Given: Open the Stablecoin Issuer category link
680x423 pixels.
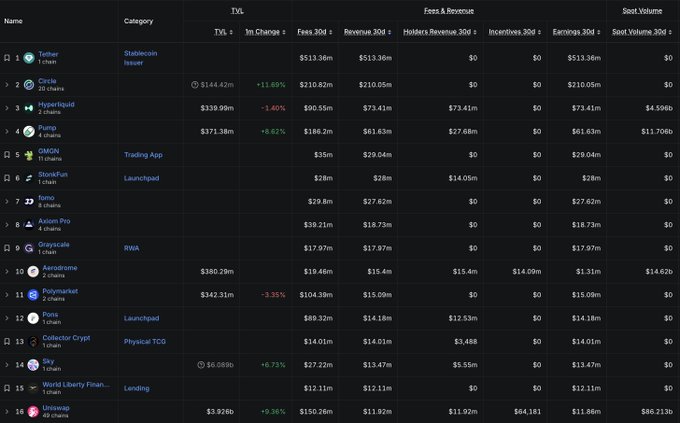Looking at the screenshot, I should pyautogui.click(x=141, y=58).
